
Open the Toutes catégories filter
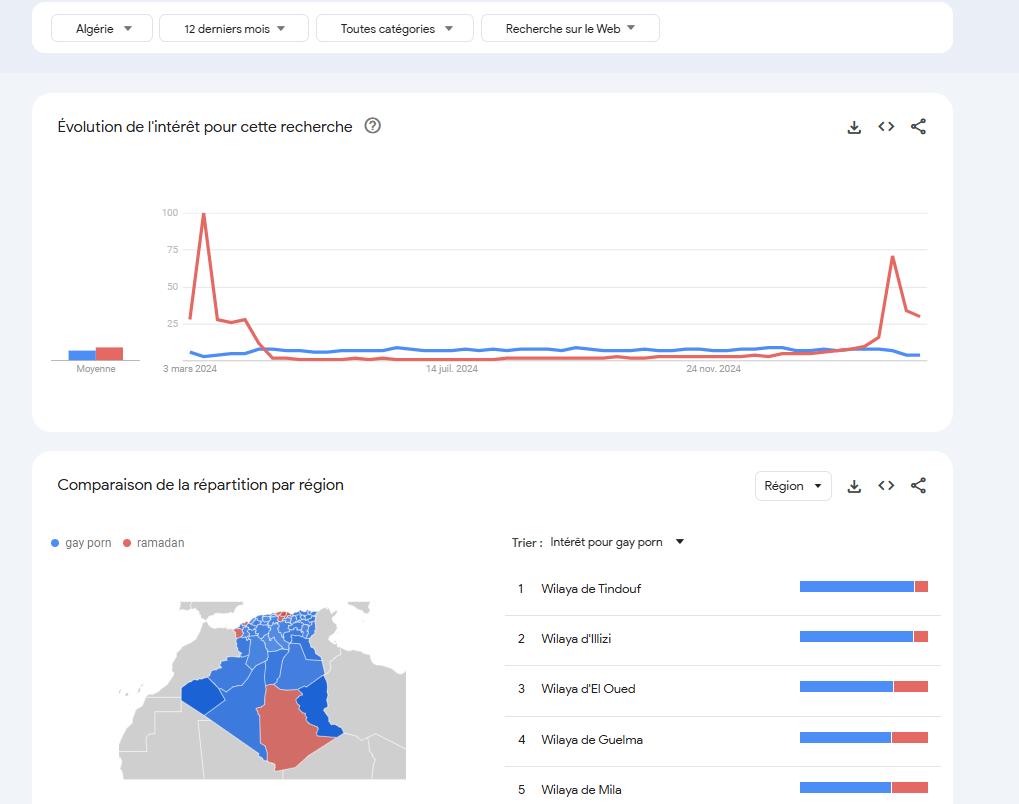(397, 29)
